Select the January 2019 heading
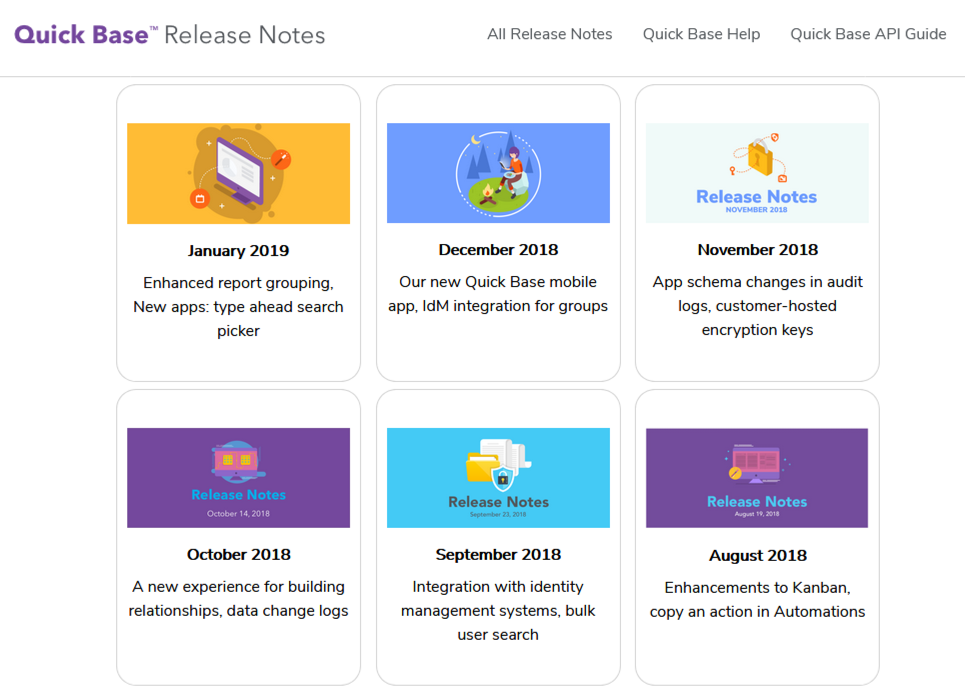 pos(239,251)
